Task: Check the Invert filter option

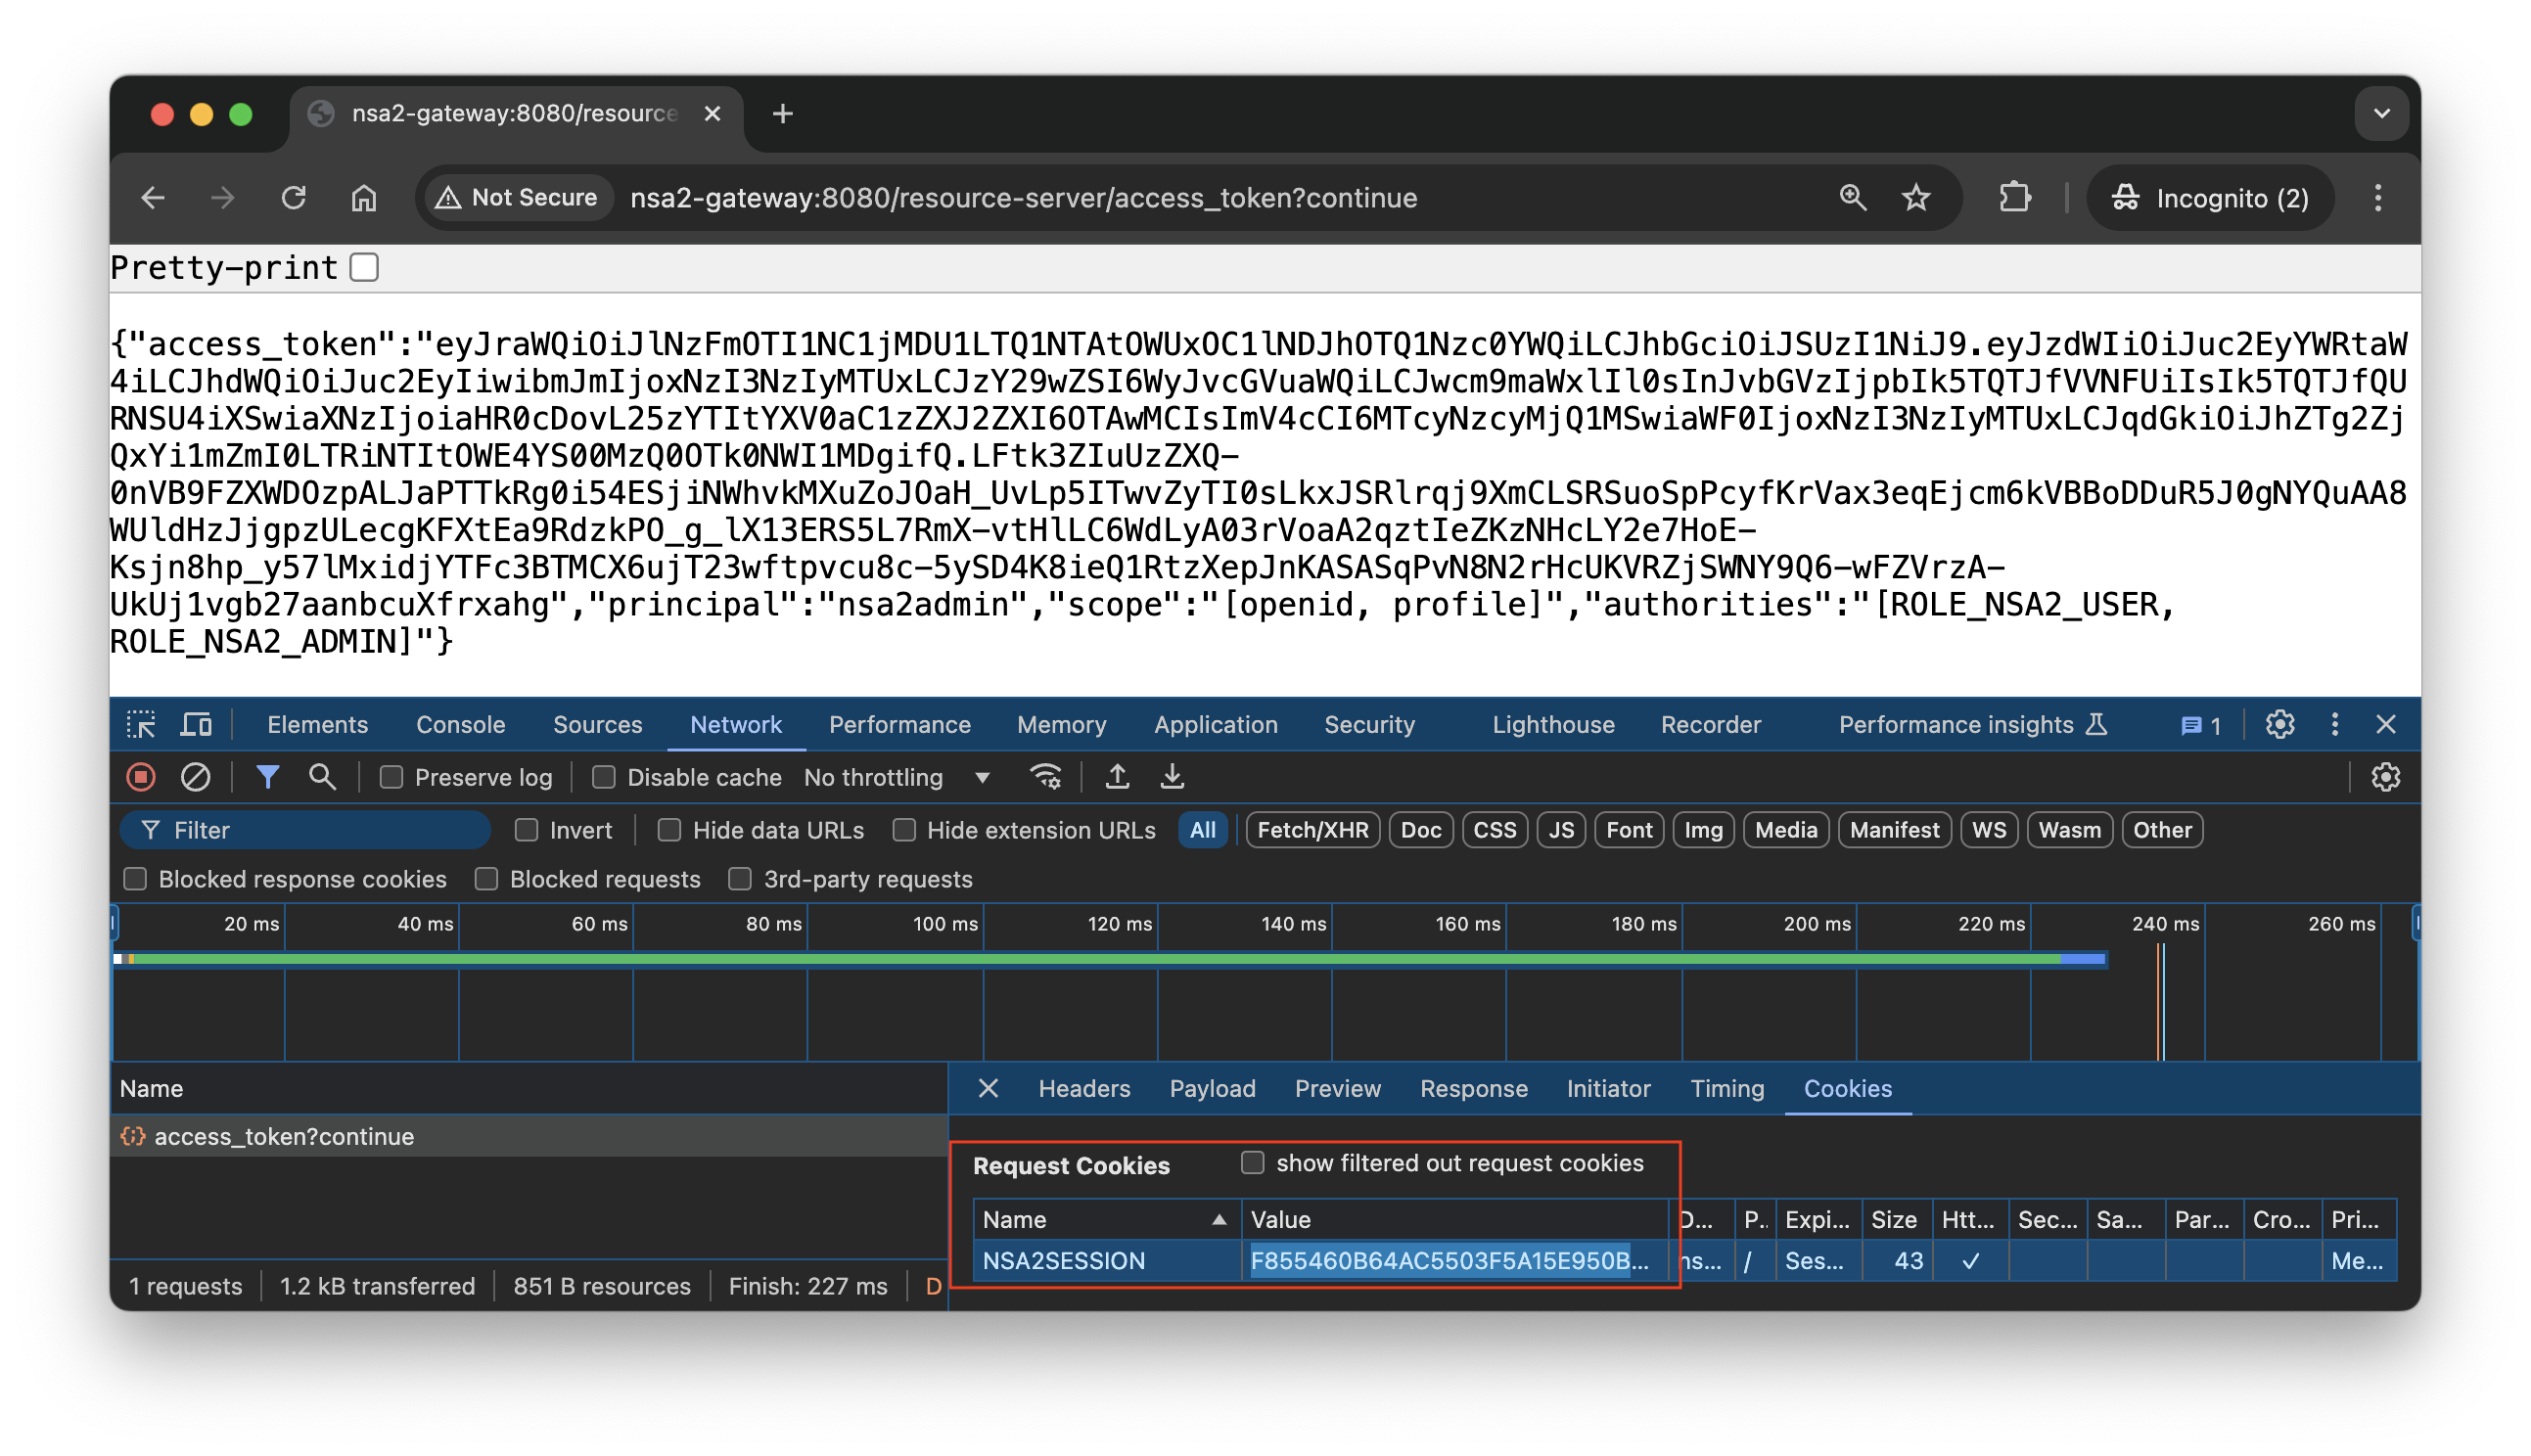Action: tap(526, 831)
